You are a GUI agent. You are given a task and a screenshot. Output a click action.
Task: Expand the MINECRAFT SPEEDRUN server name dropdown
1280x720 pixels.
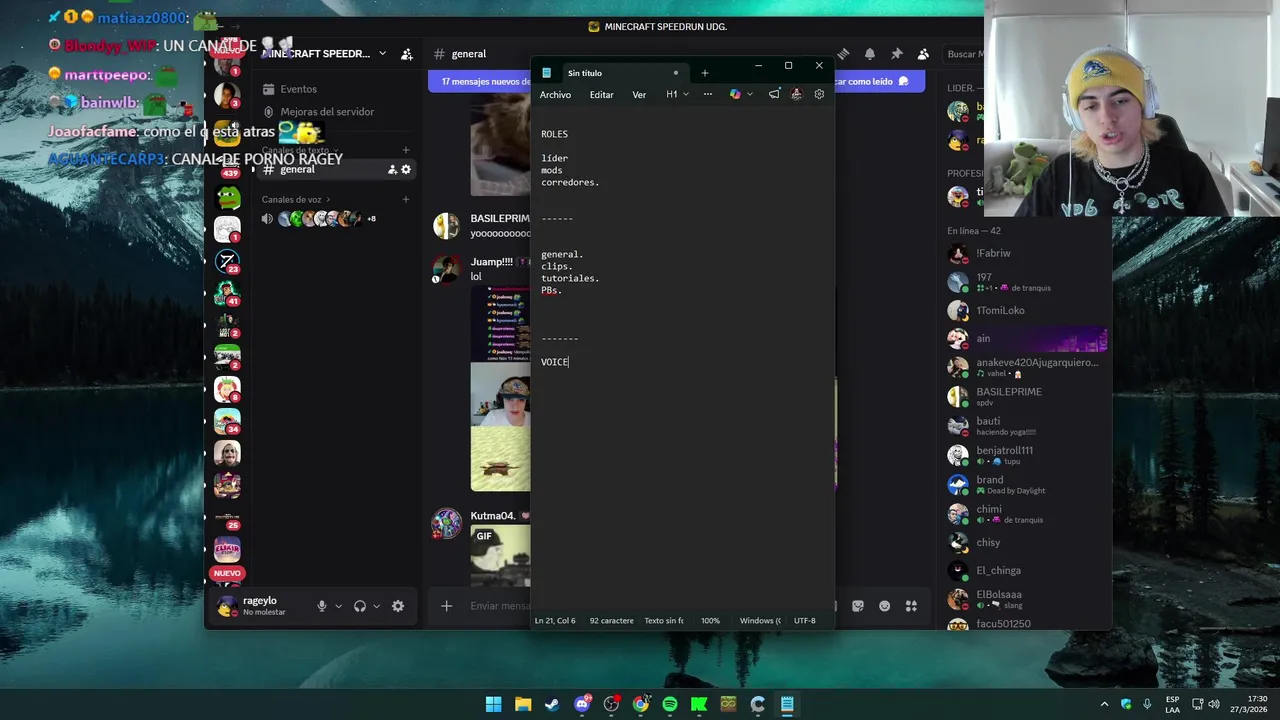coord(382,54)
